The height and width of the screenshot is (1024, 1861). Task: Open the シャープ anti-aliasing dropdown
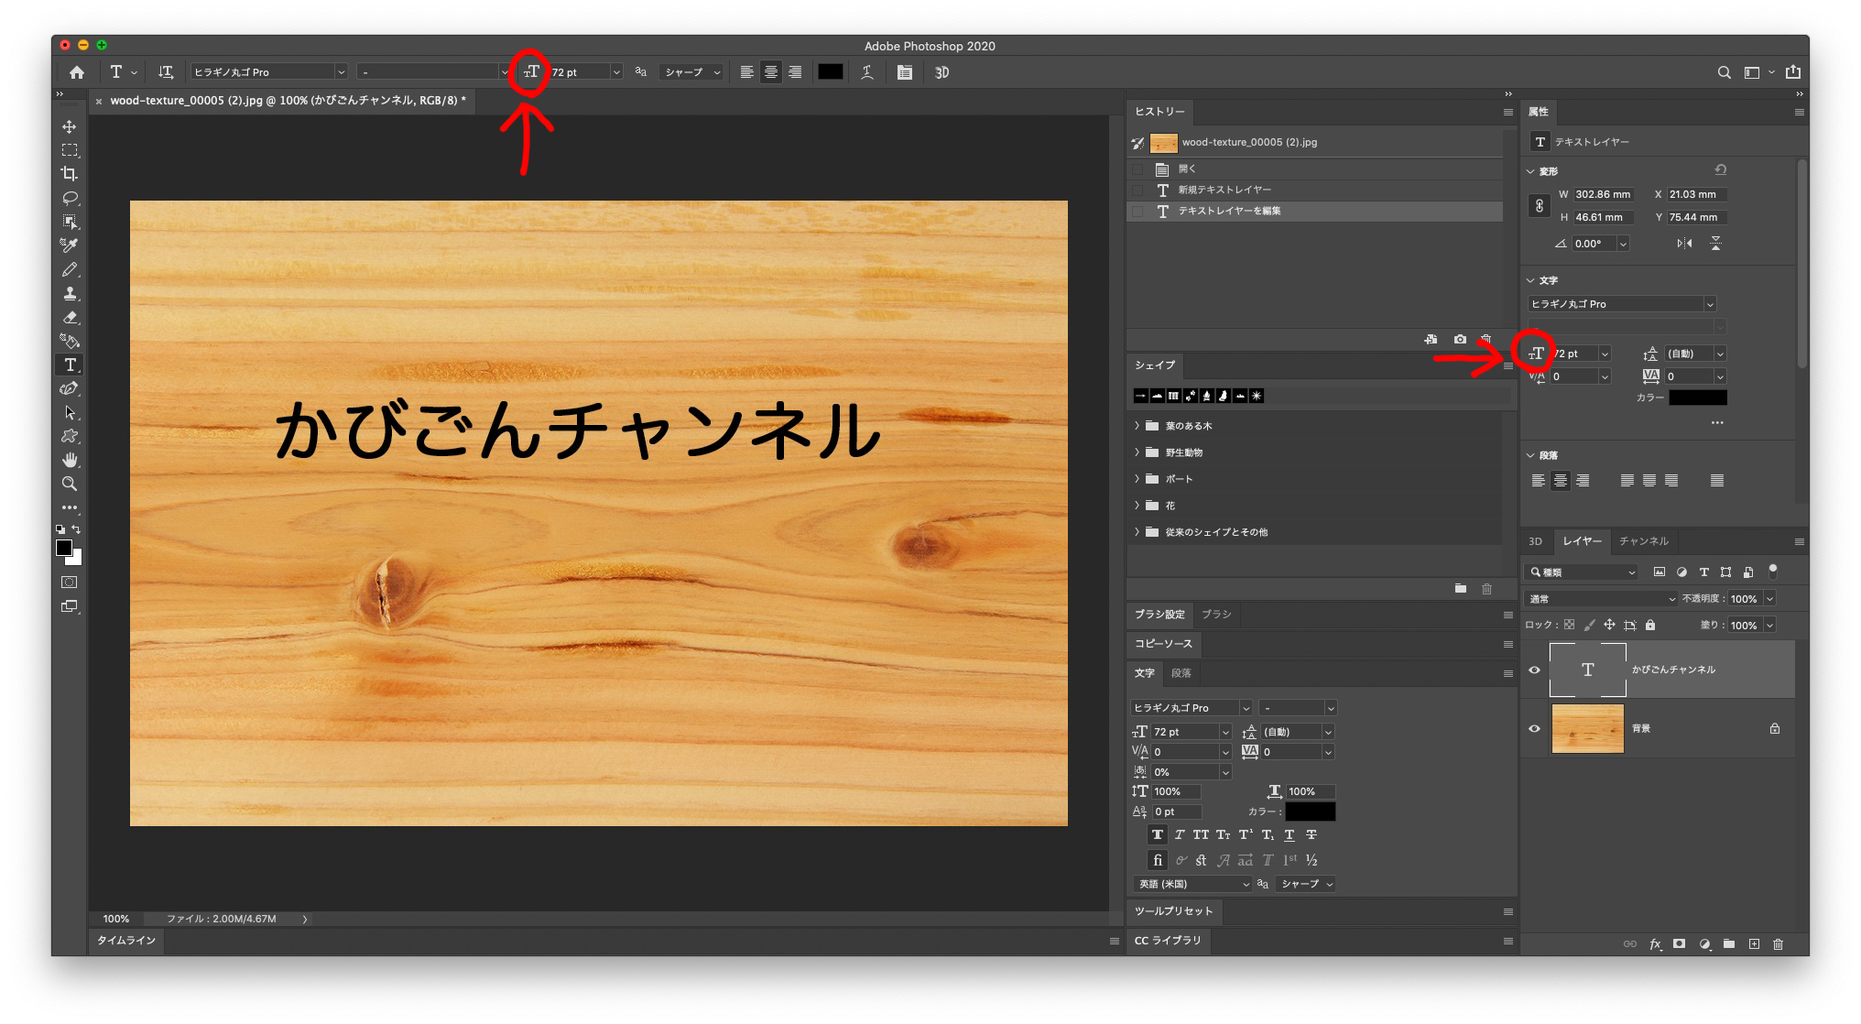pyautogui.click(x=691, y=71)
